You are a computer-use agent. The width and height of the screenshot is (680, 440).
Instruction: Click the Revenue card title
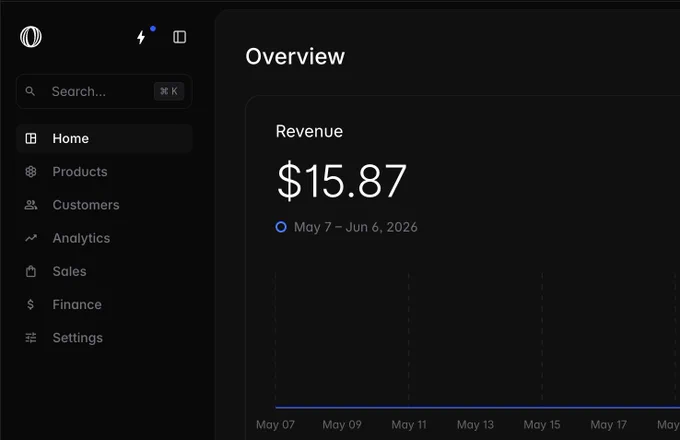[309, 131]
